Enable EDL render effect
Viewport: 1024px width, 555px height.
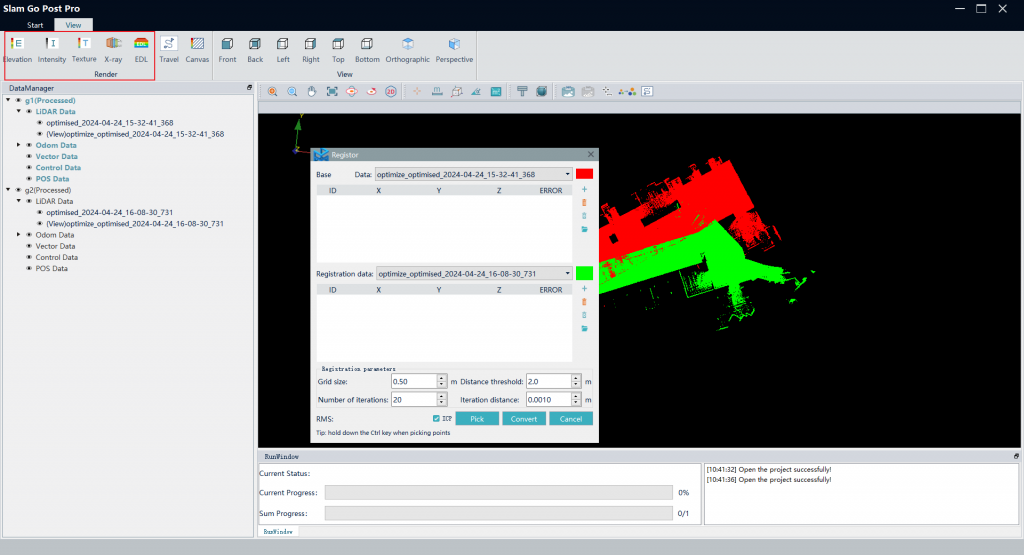click(x=141, y=49)
